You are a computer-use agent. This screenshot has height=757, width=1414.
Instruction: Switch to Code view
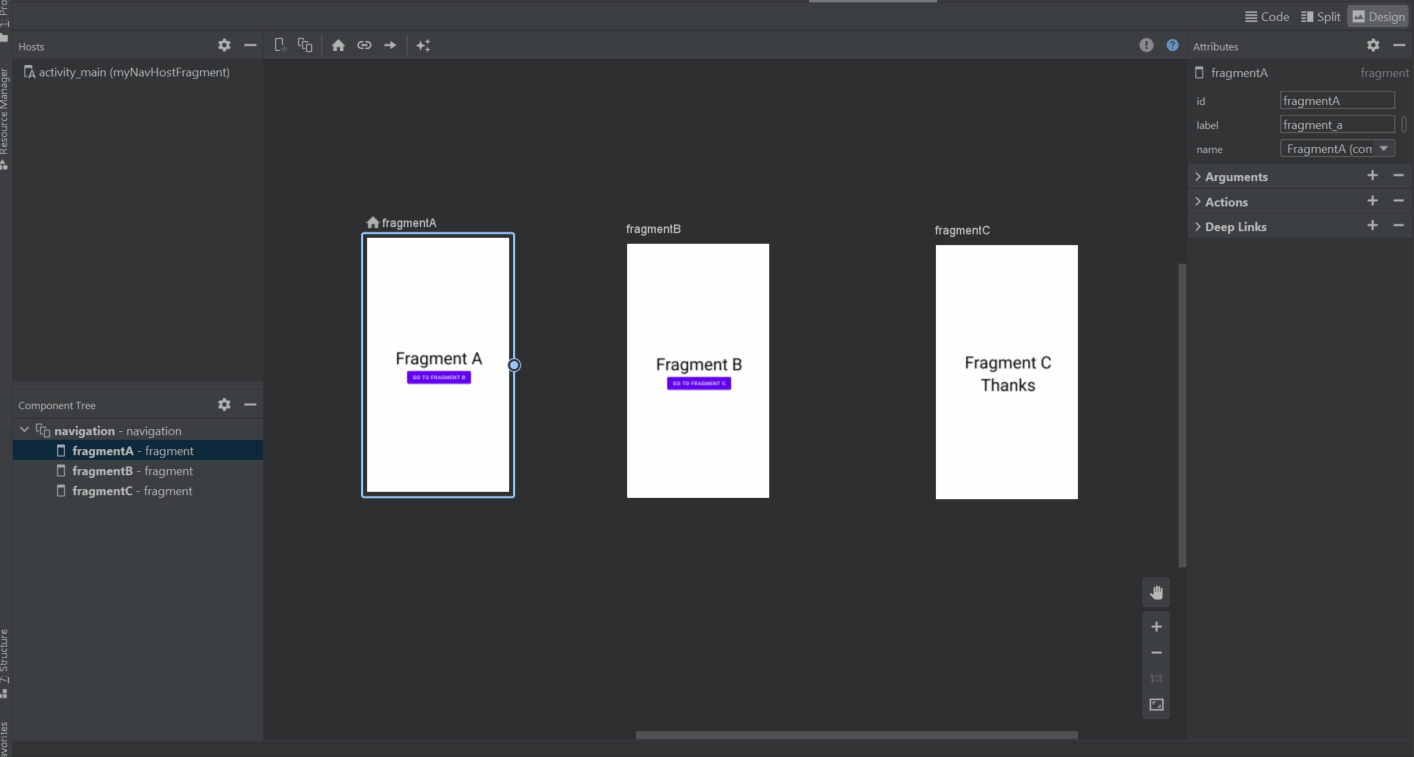coord(1266,16)
